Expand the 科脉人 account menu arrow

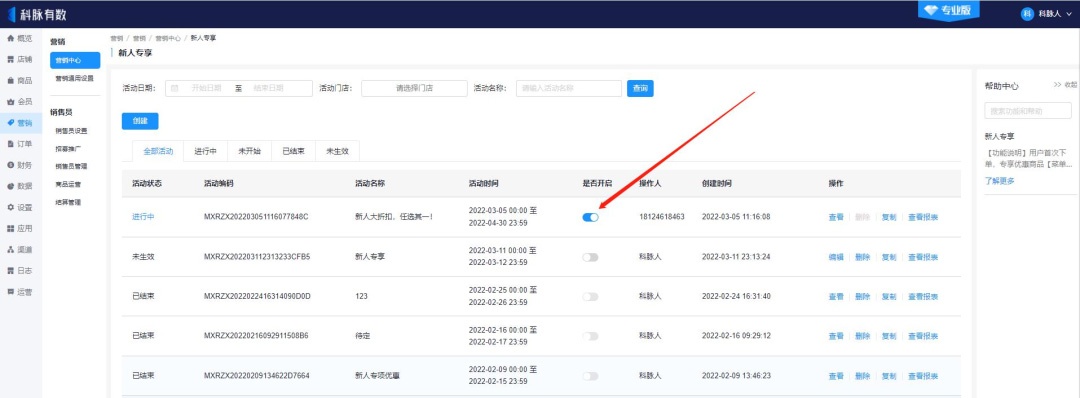tap(1069, 14)
